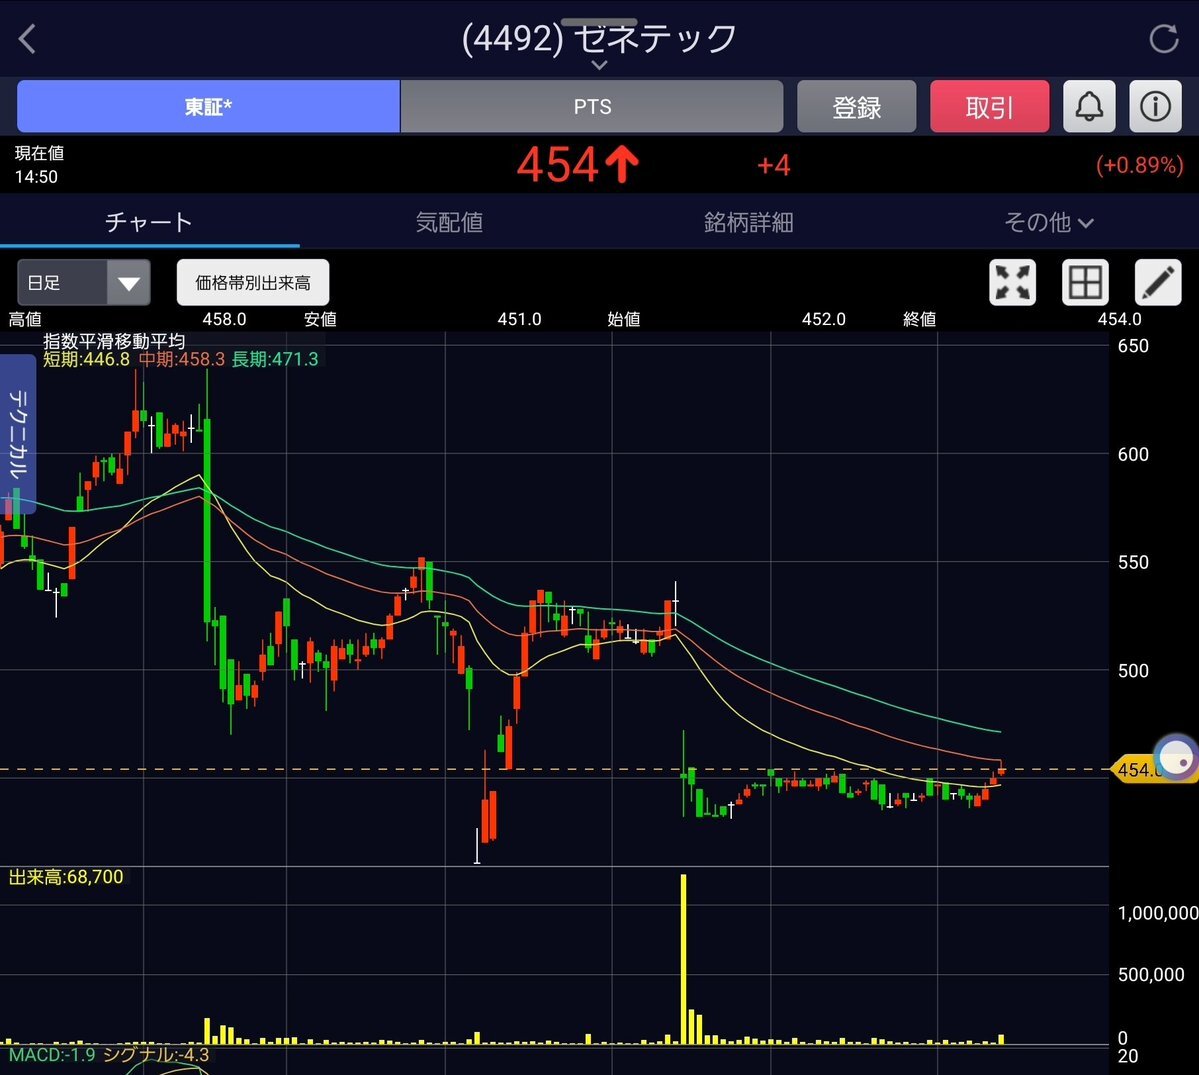Tap the (4492) ゼネテック title

(x=600, y=38)
